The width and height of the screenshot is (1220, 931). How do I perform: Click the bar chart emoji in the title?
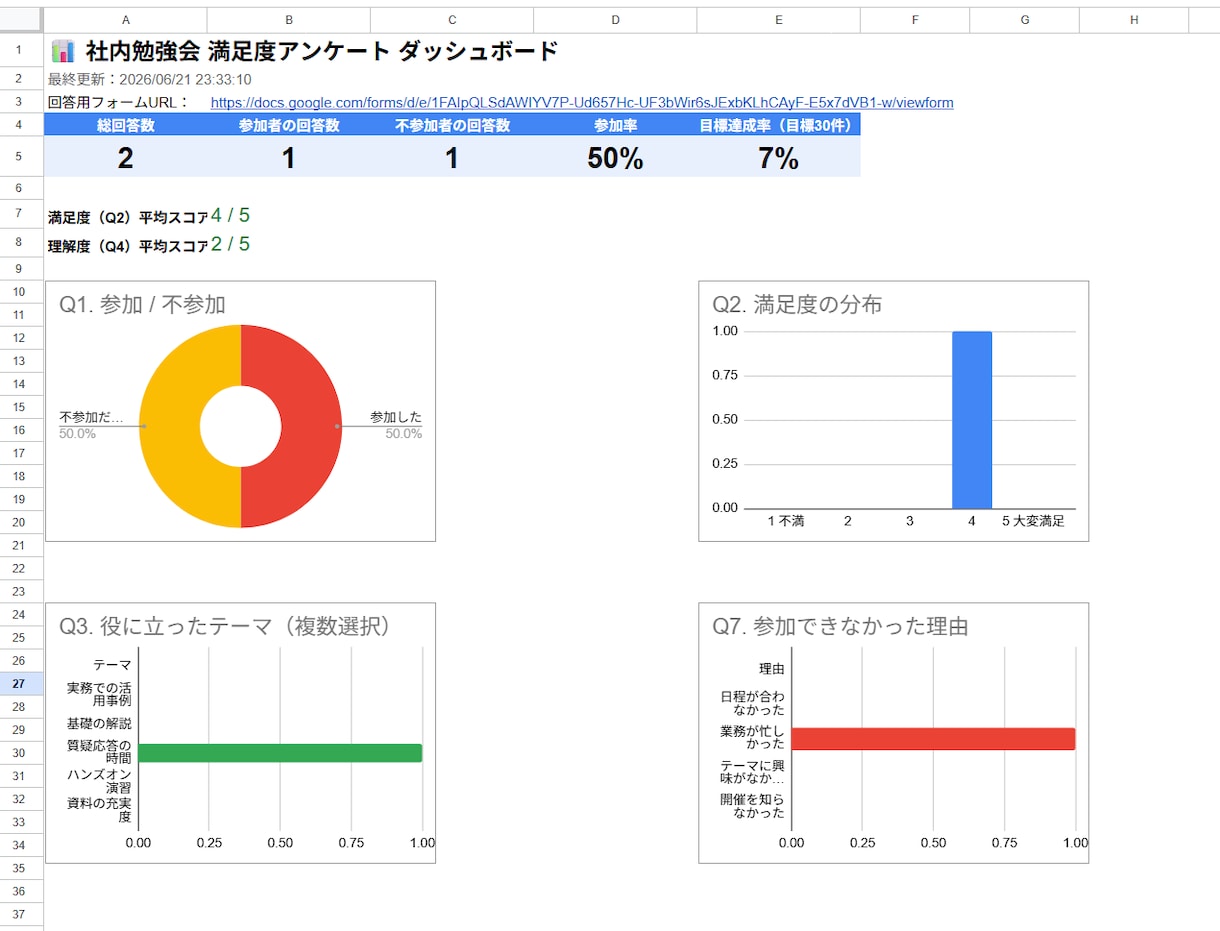(x=63, y=51)
